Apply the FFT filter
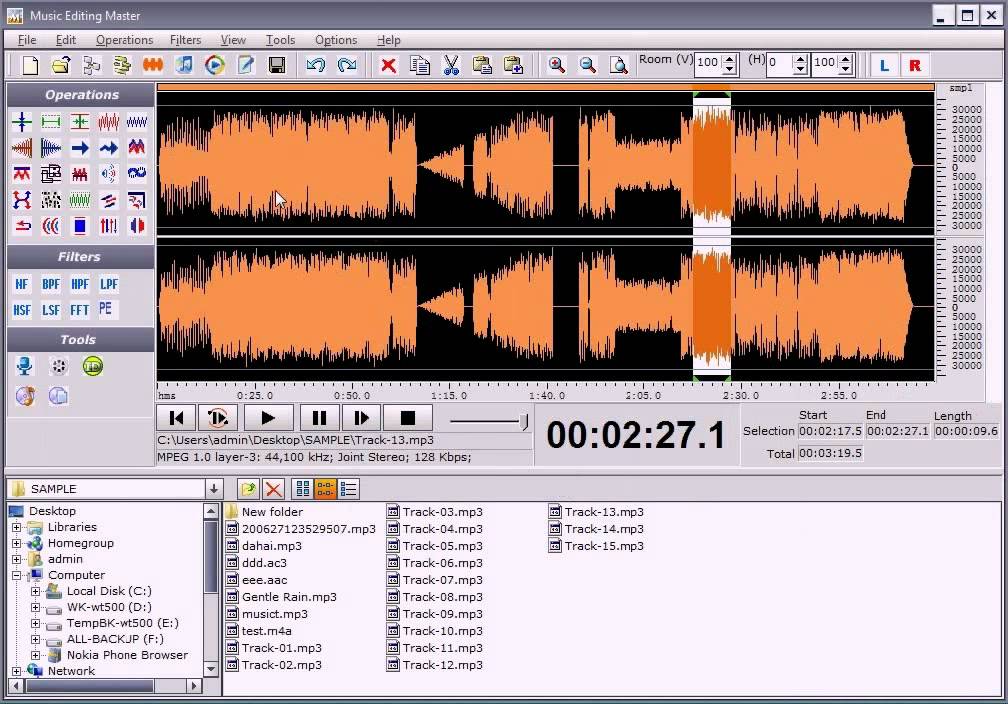The width and height of the screenshot is (1008, 704). pyautogui.click(x=80, y=310)
